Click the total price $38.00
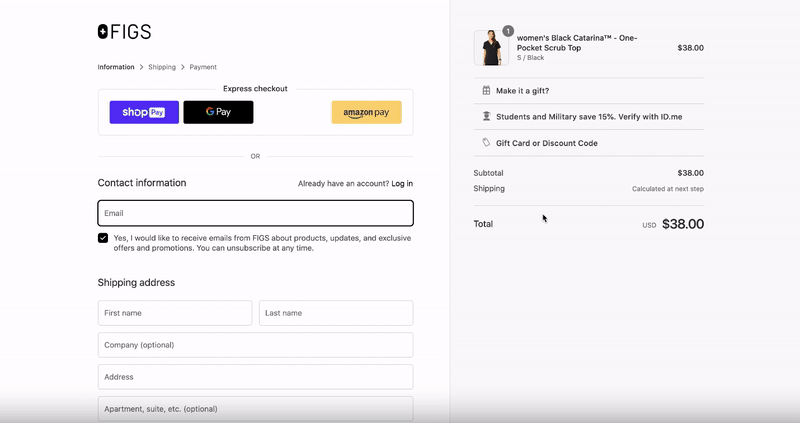800x423 pixels. pyautogui.click(x=683, y=224)
